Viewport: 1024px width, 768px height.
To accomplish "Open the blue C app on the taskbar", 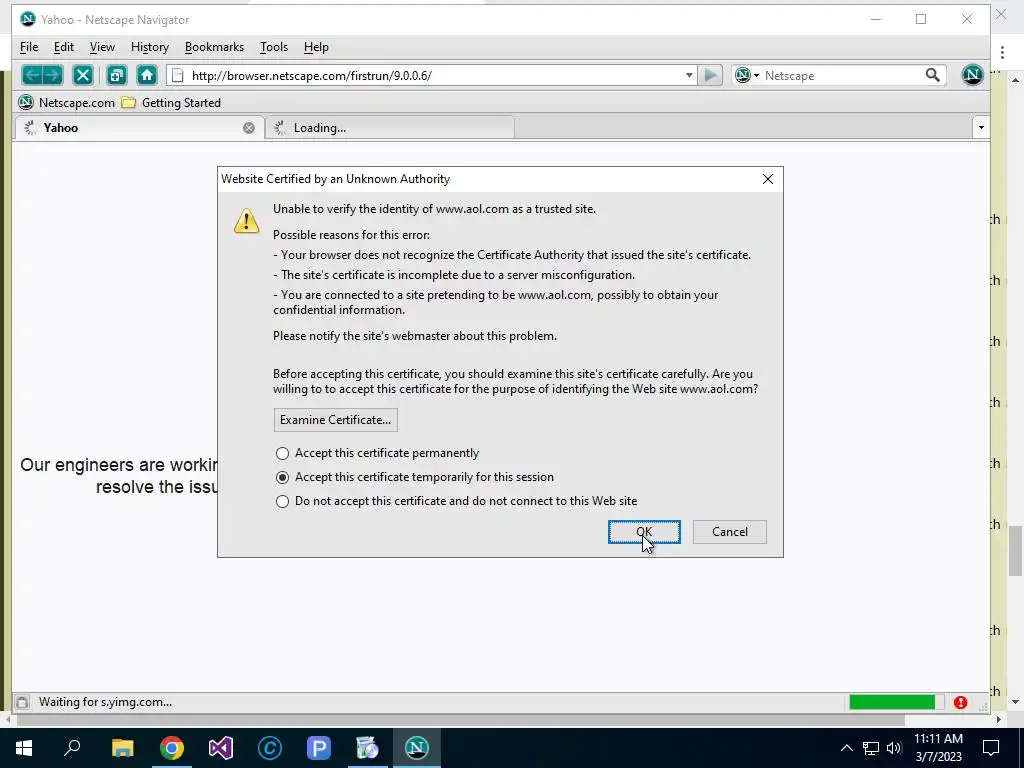I will [x=270, y=748].
